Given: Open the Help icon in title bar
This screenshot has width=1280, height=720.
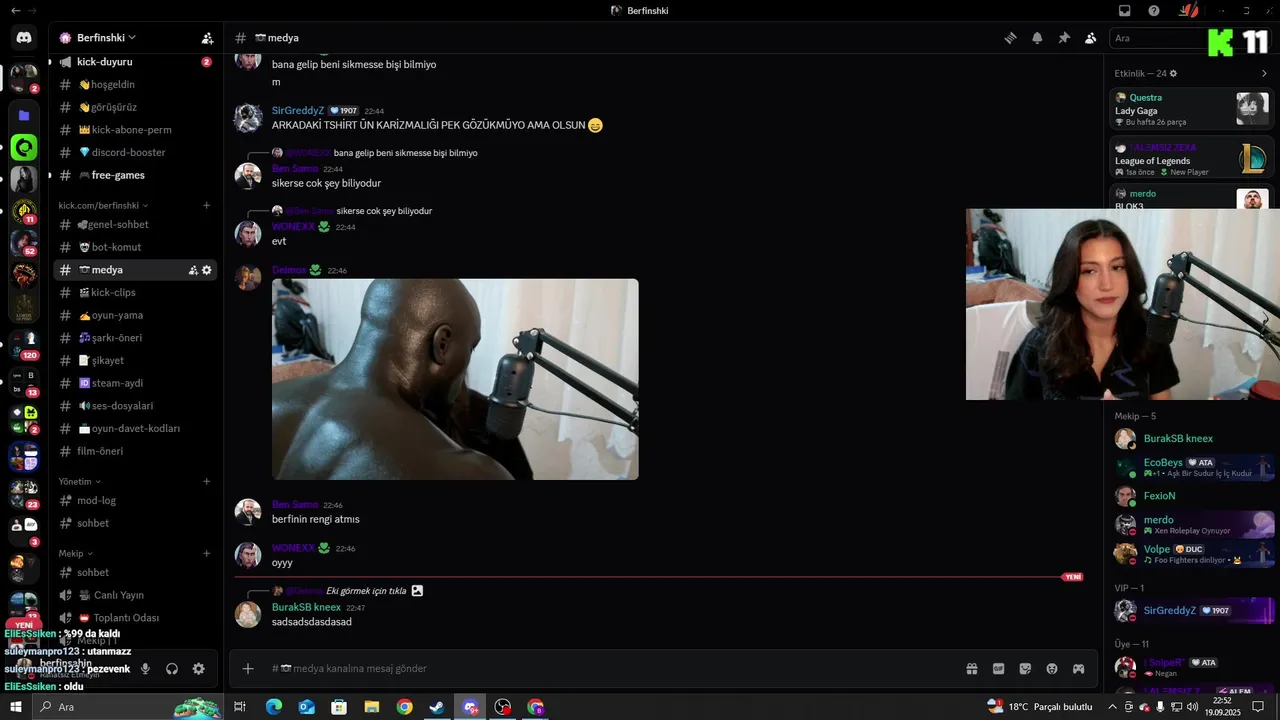Looking at the screenshot, I should pyautogui.click(x=1154, y=11).
